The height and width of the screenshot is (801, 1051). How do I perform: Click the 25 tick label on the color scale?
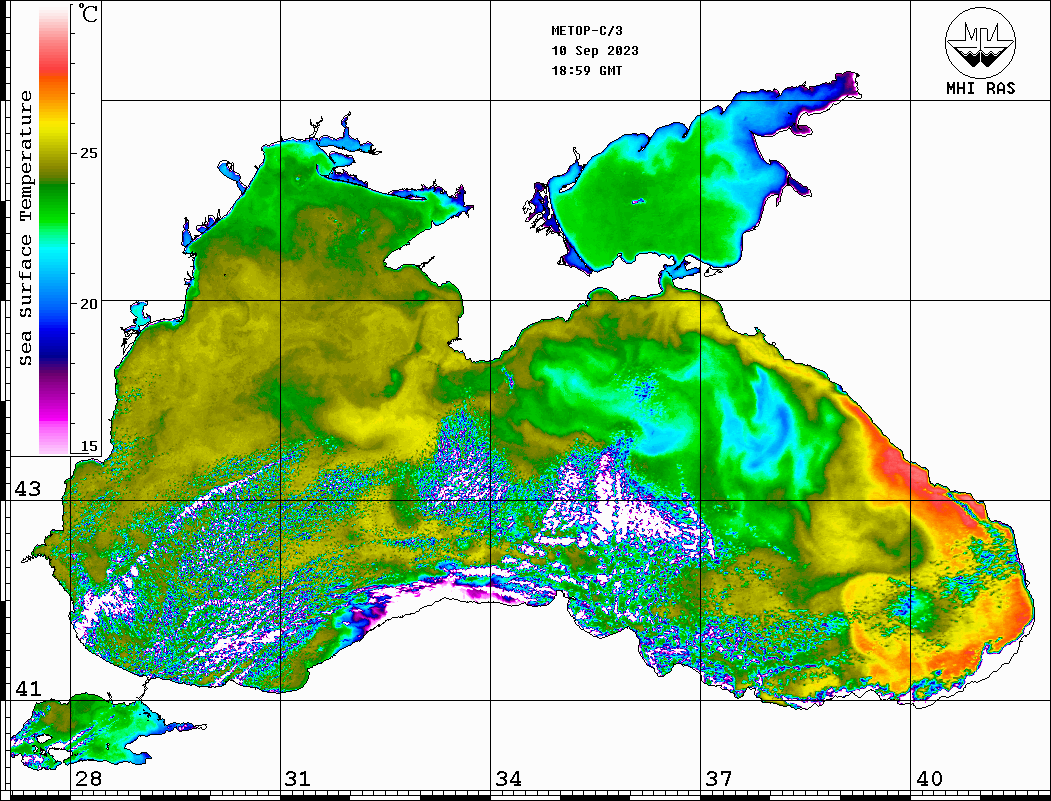(x=88, y=153)
